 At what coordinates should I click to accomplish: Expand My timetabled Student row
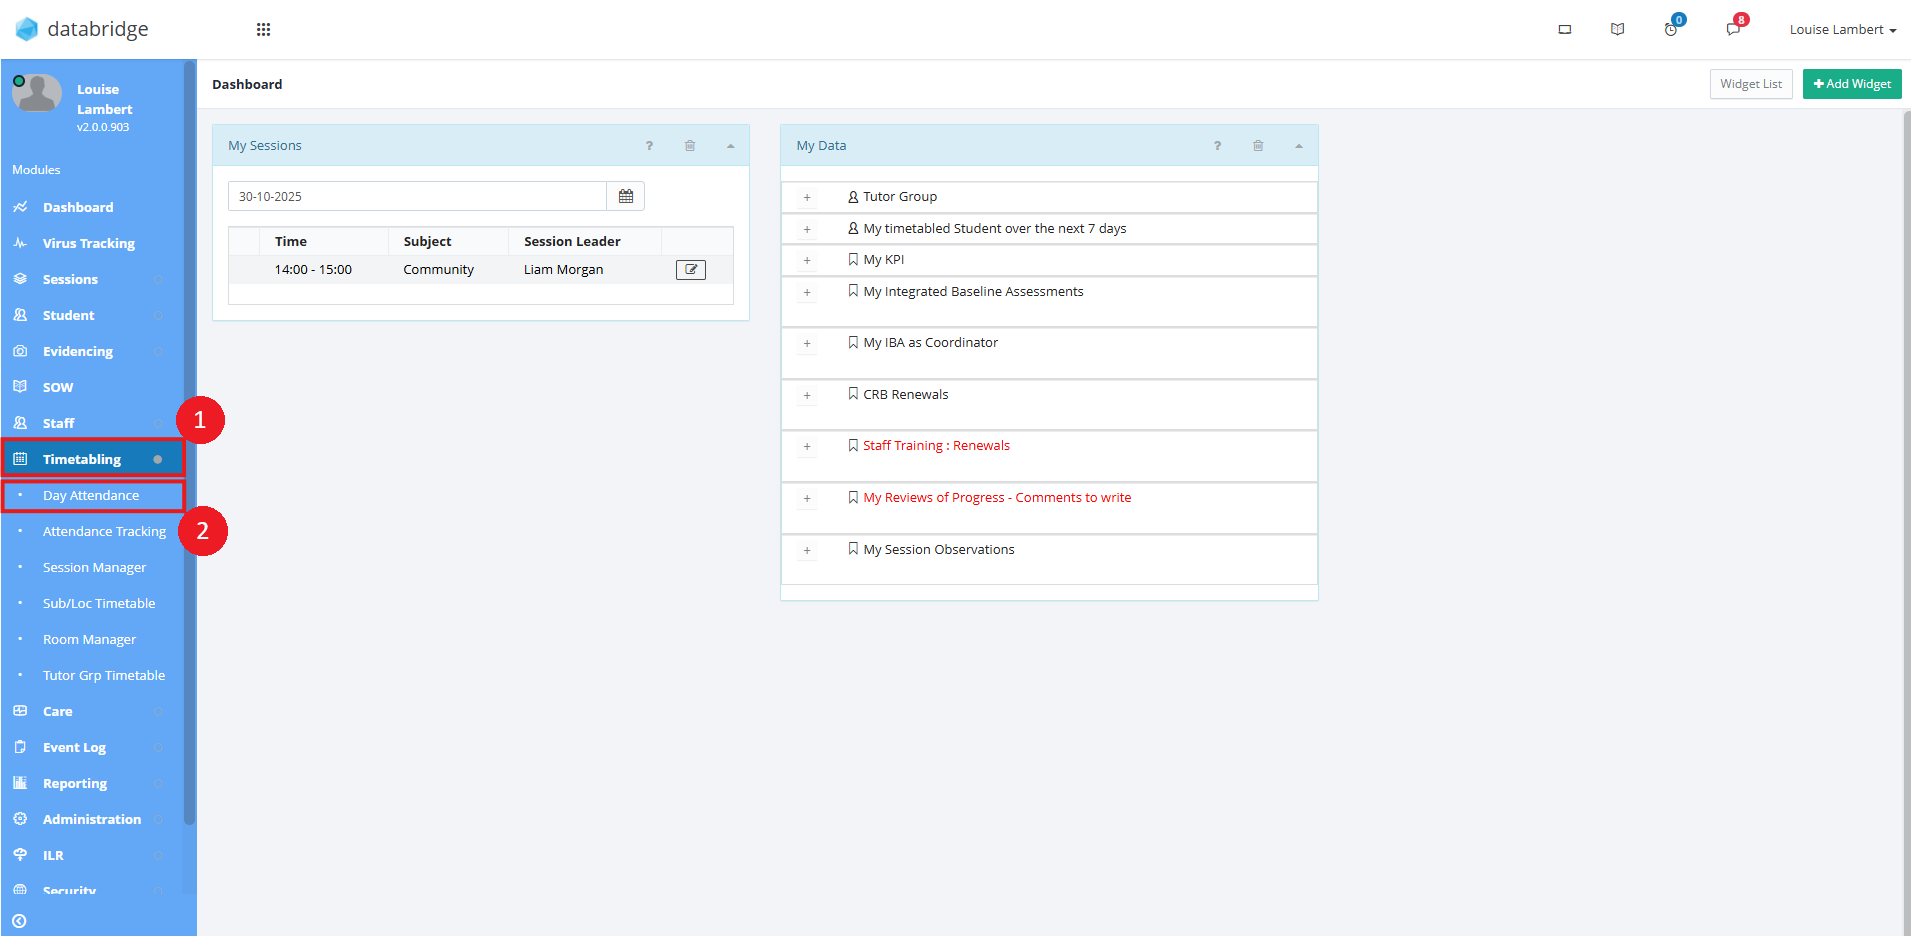[x=807, y=229]
